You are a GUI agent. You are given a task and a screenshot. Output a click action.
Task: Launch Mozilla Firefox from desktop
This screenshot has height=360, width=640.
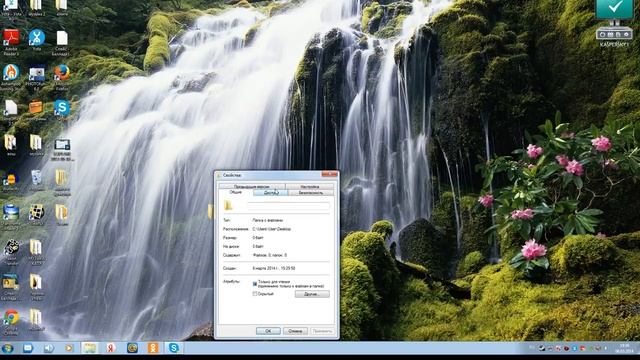point(62,73)
